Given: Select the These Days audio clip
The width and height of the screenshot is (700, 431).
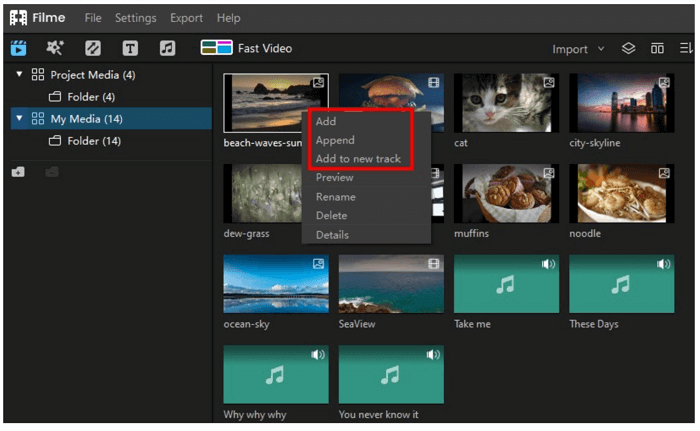Looking at the screenshot, I should click(621, 284).
